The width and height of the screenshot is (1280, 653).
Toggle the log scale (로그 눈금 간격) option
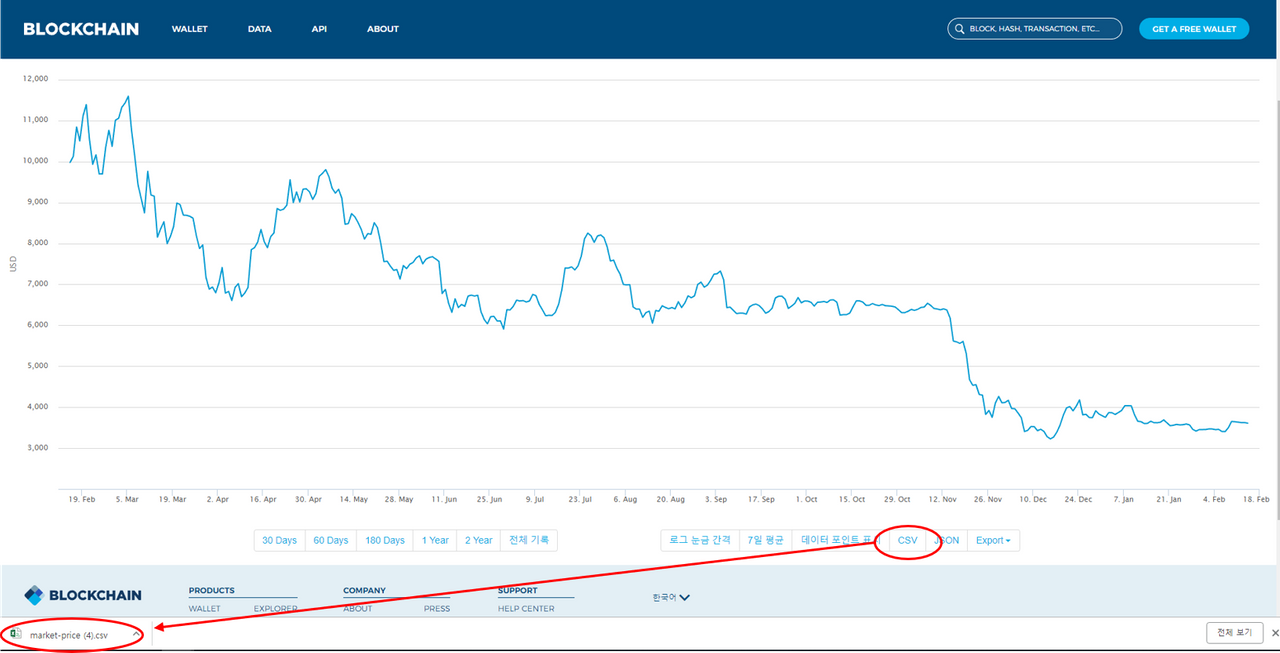(700, 540)
